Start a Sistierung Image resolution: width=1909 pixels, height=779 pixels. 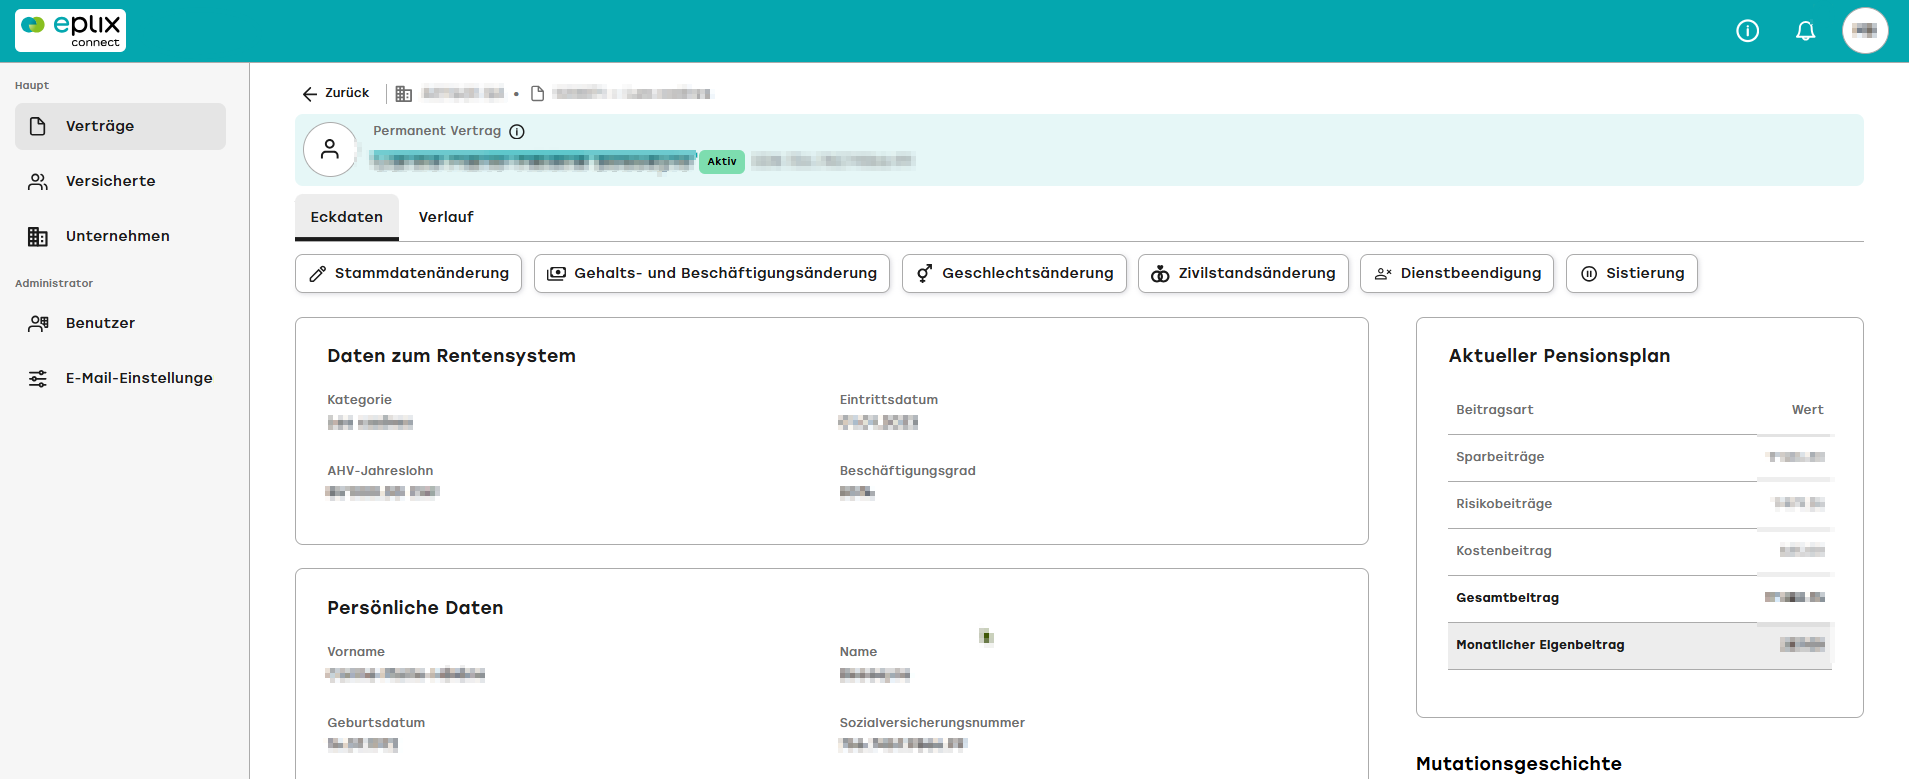(1632, 274)
